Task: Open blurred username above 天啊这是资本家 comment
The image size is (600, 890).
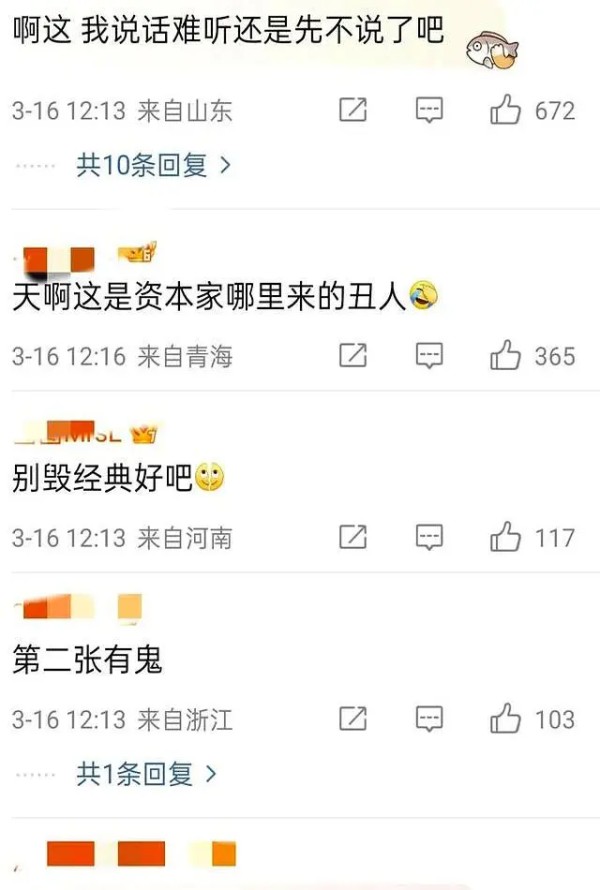Action: pos(56,259)
